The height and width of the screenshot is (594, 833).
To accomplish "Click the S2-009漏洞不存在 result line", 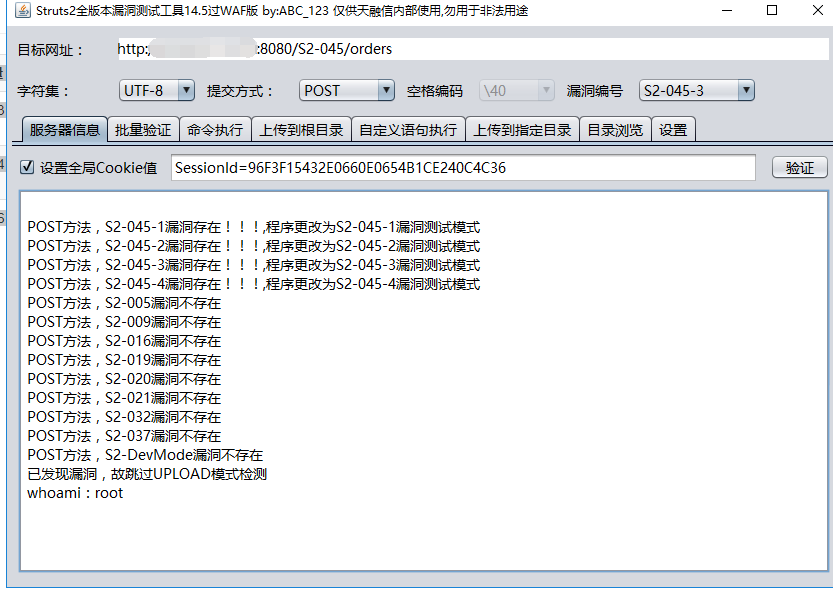I will coord(124,322).
